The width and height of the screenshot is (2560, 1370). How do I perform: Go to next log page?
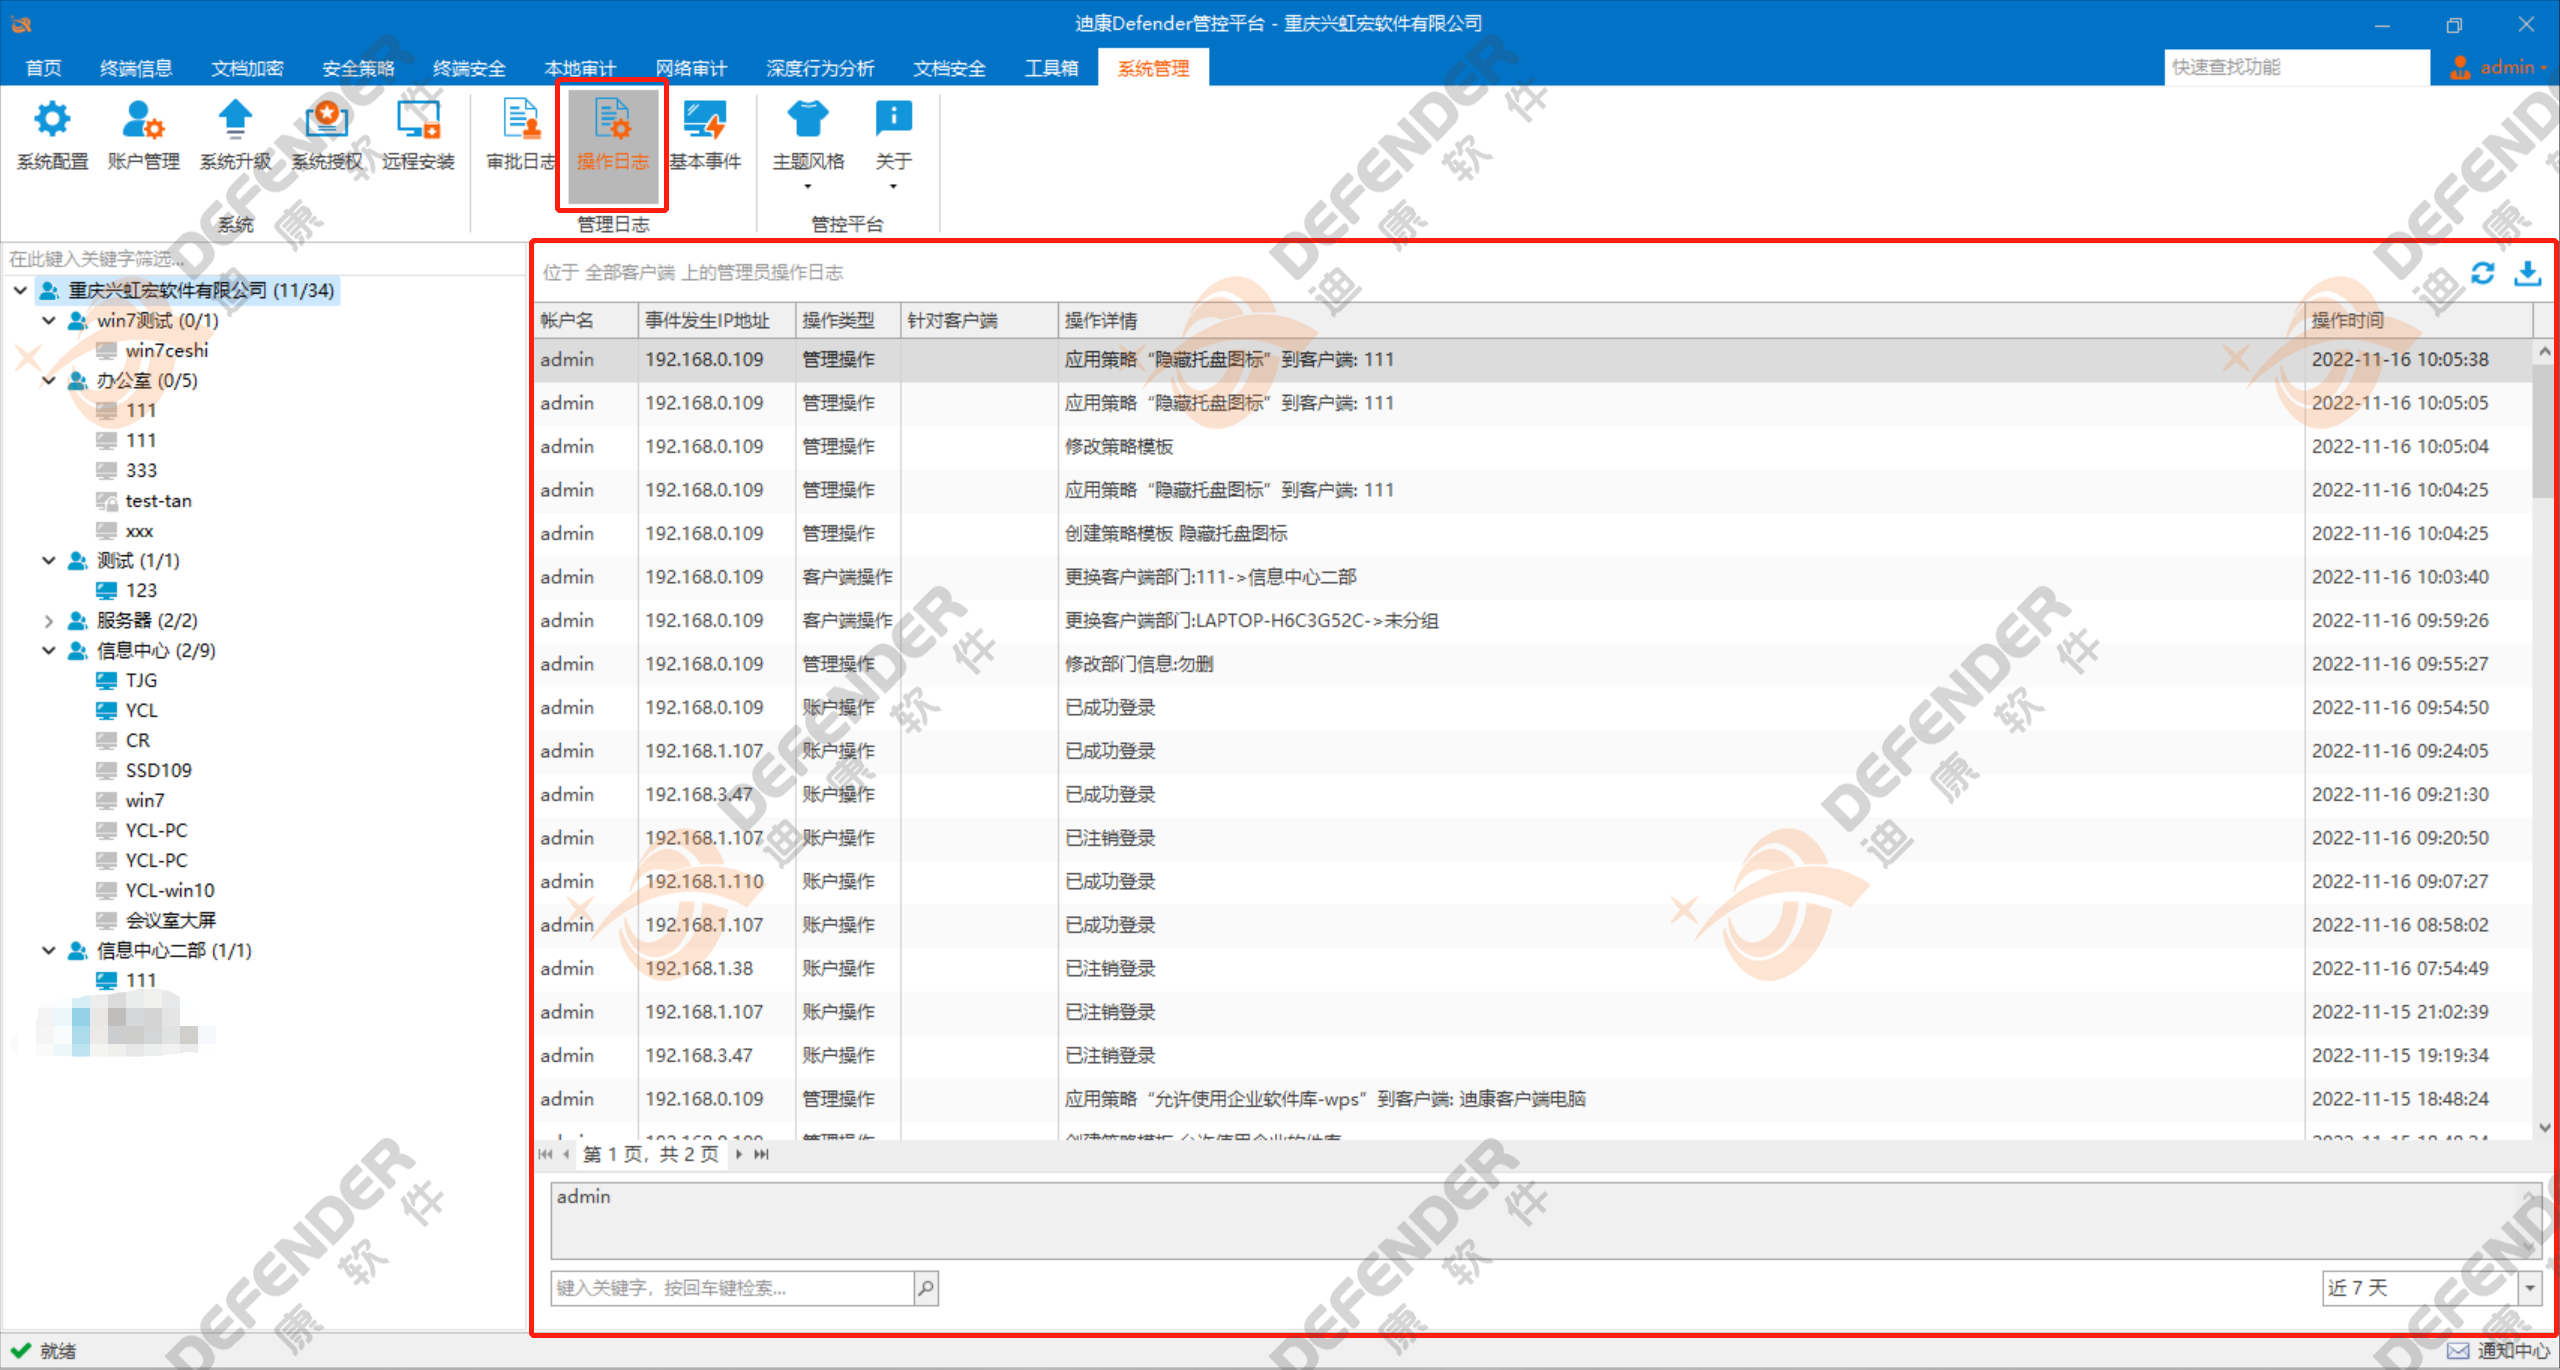tap(739, 1154)
